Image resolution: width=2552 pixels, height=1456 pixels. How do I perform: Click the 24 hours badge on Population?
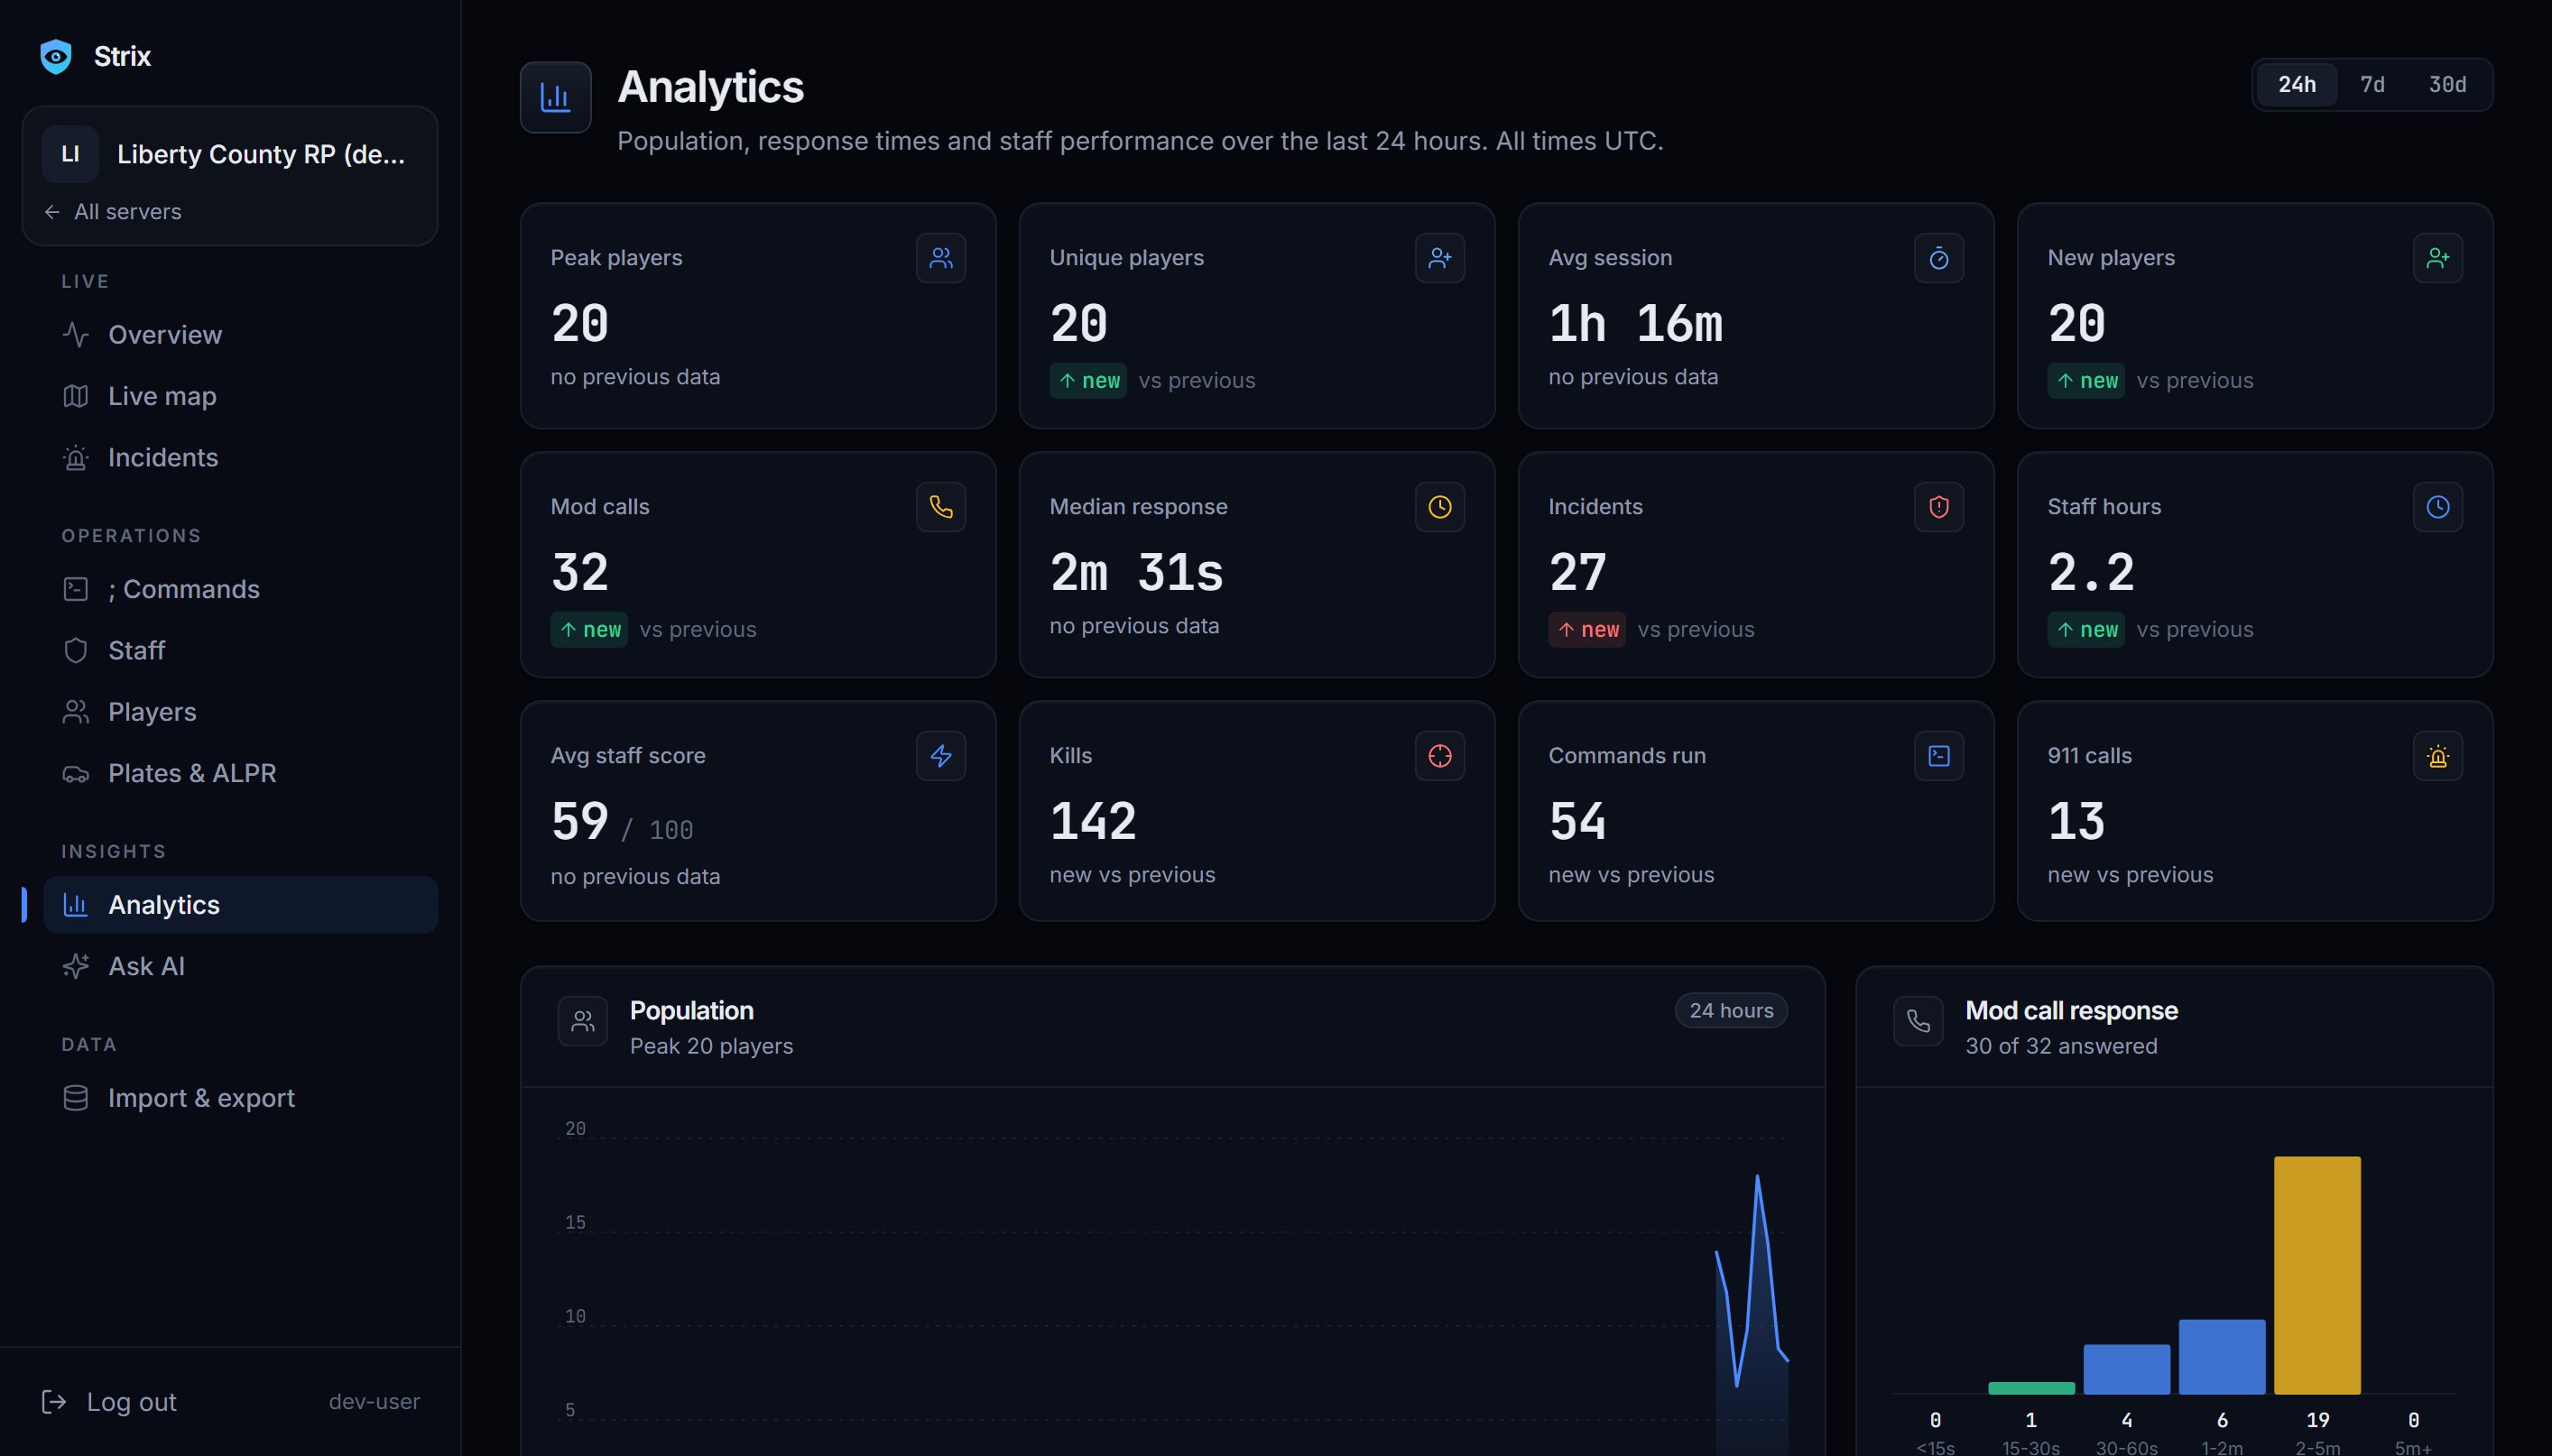point(1731,1011)
